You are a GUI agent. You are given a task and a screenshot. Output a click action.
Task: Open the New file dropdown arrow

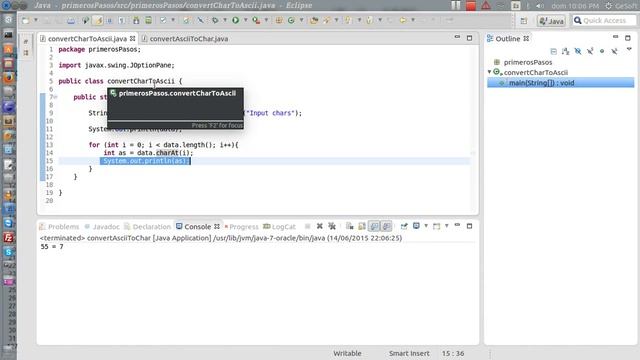(x=36, y=20)
